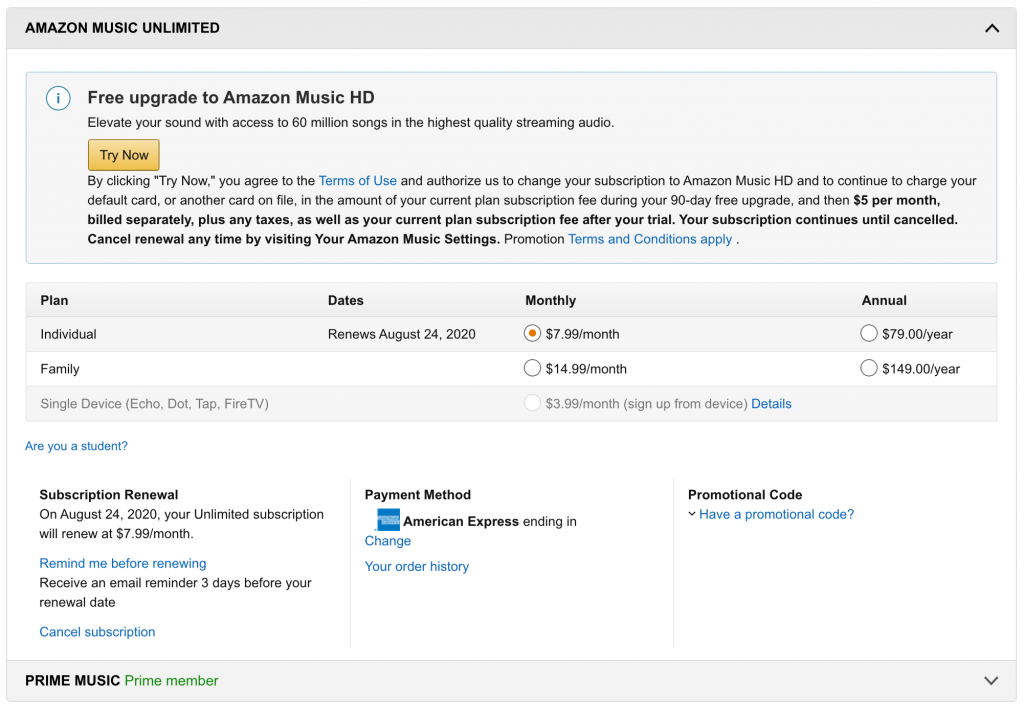Click Remind me before renewing

pos(123,563)
